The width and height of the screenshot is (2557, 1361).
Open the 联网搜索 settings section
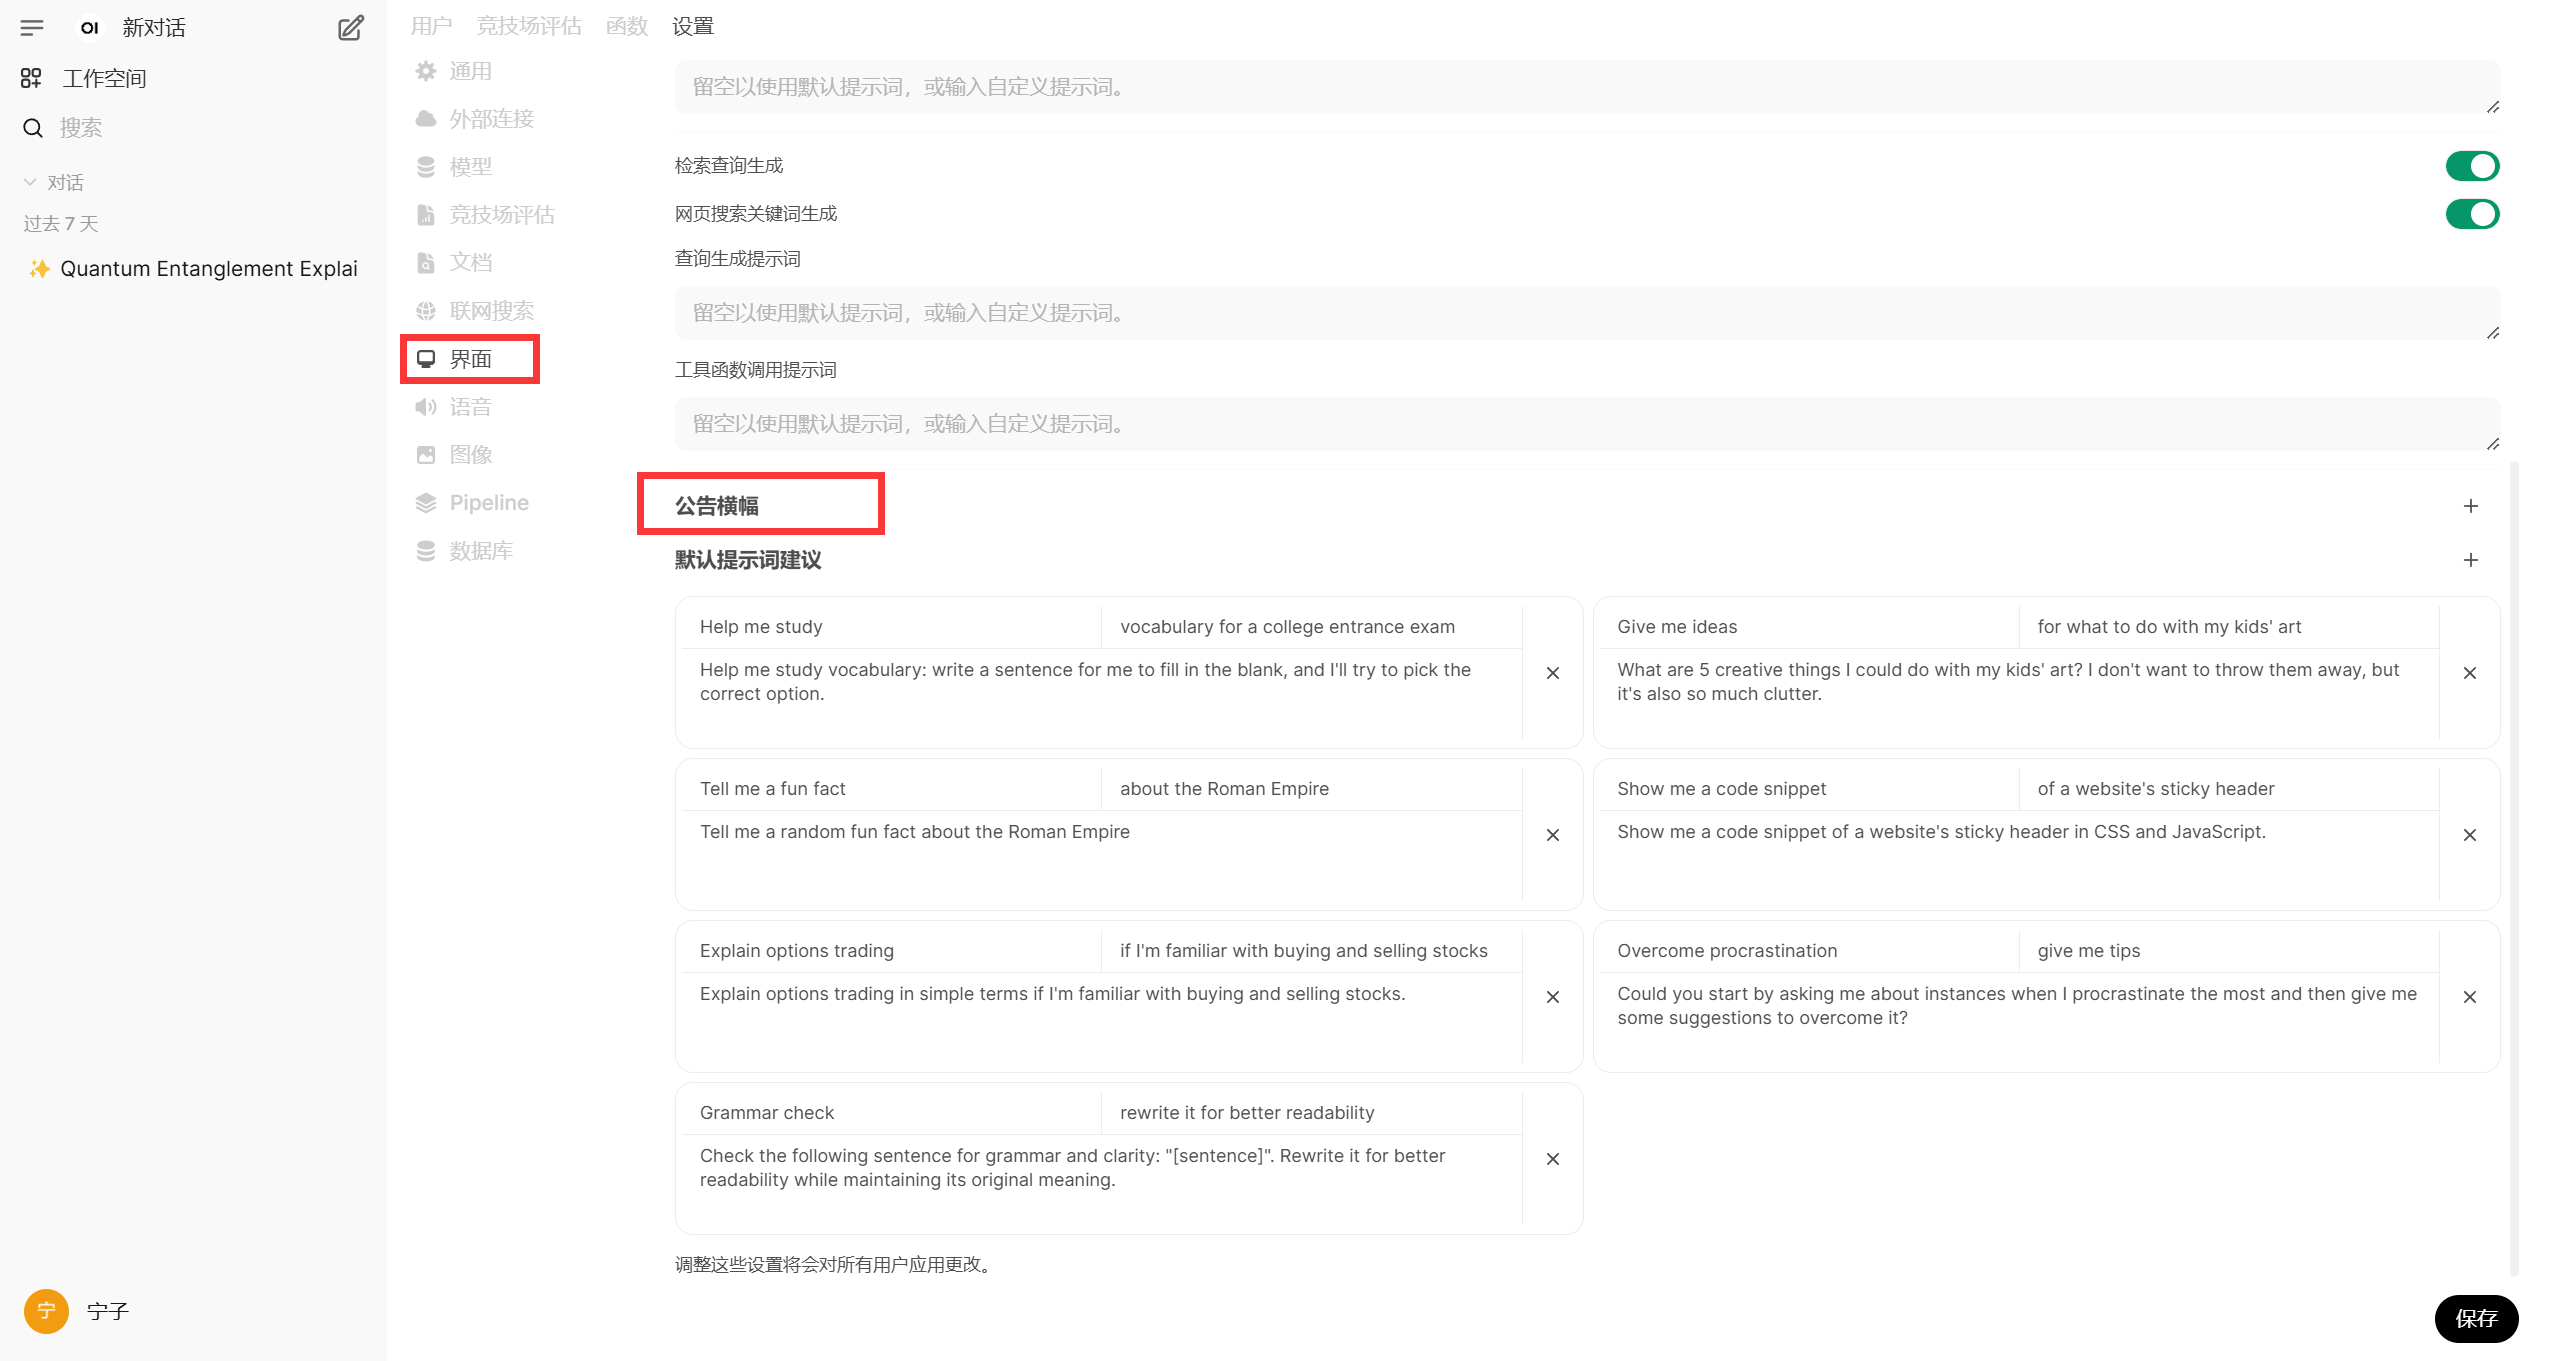490,311
